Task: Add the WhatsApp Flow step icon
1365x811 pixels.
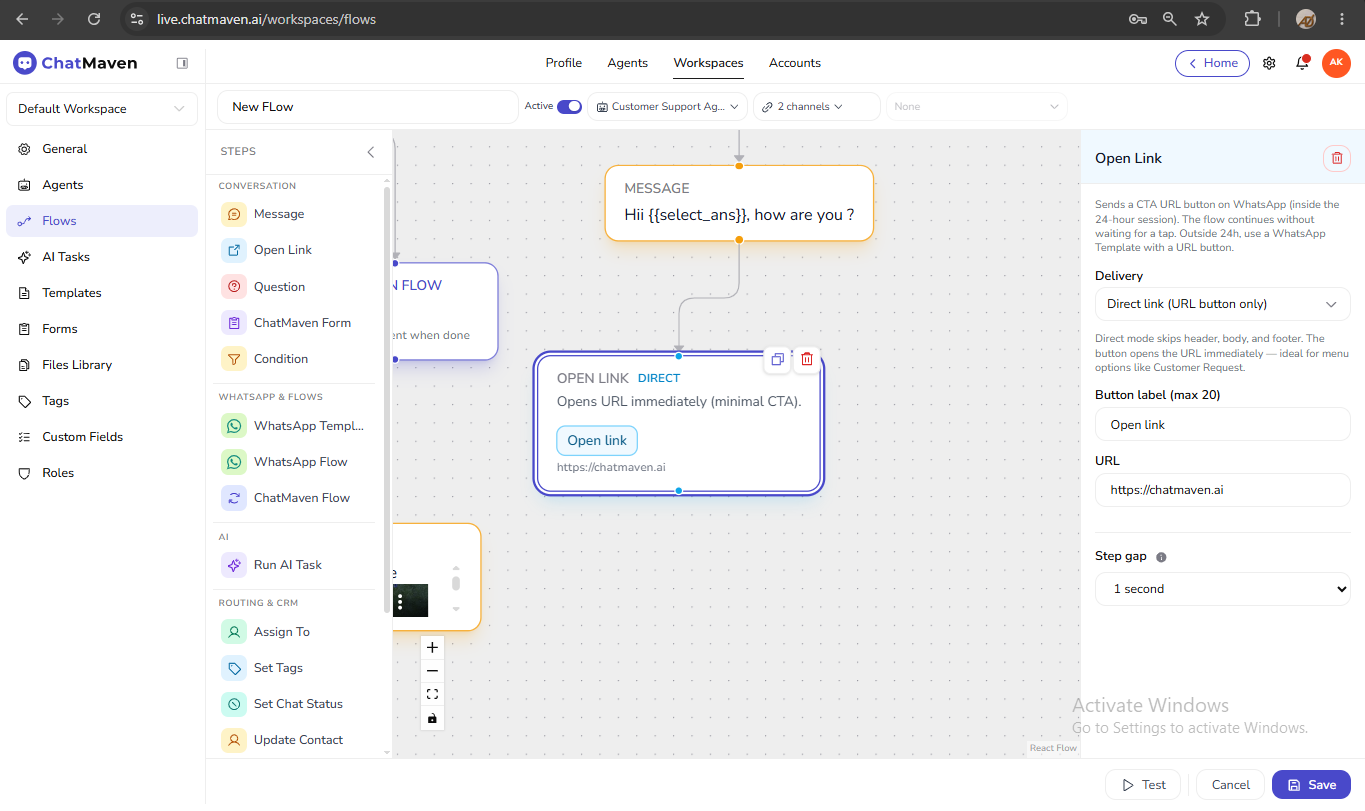Action: click(x=234, y=462)
